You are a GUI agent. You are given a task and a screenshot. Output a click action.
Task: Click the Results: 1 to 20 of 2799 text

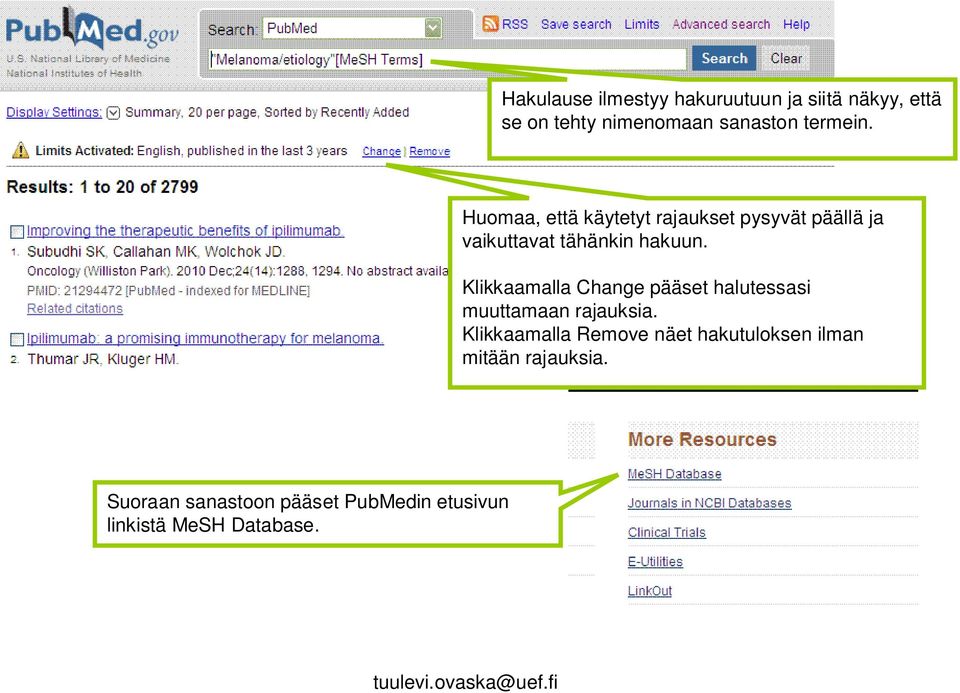(x=102, y=187)
